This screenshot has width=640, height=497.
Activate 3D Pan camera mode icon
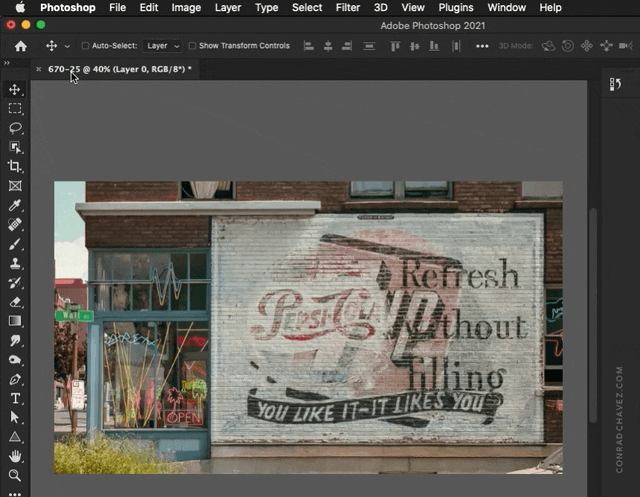point(587,46)
